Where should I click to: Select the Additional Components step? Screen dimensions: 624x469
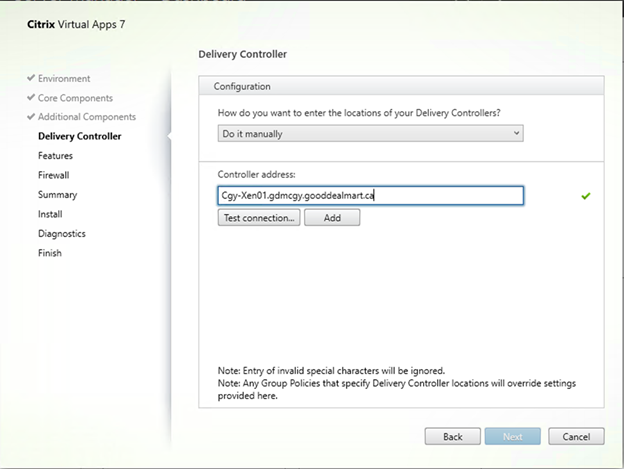(87, 117)
